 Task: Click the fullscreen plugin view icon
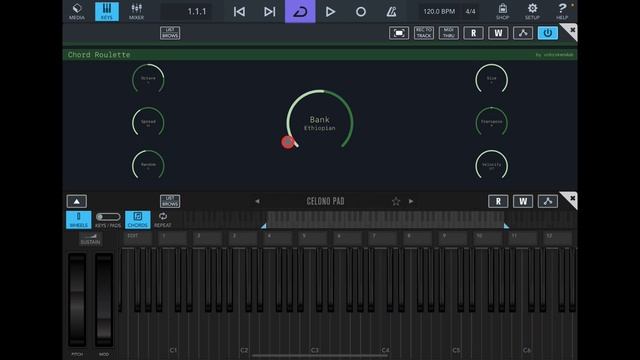[x=399, y=33]
